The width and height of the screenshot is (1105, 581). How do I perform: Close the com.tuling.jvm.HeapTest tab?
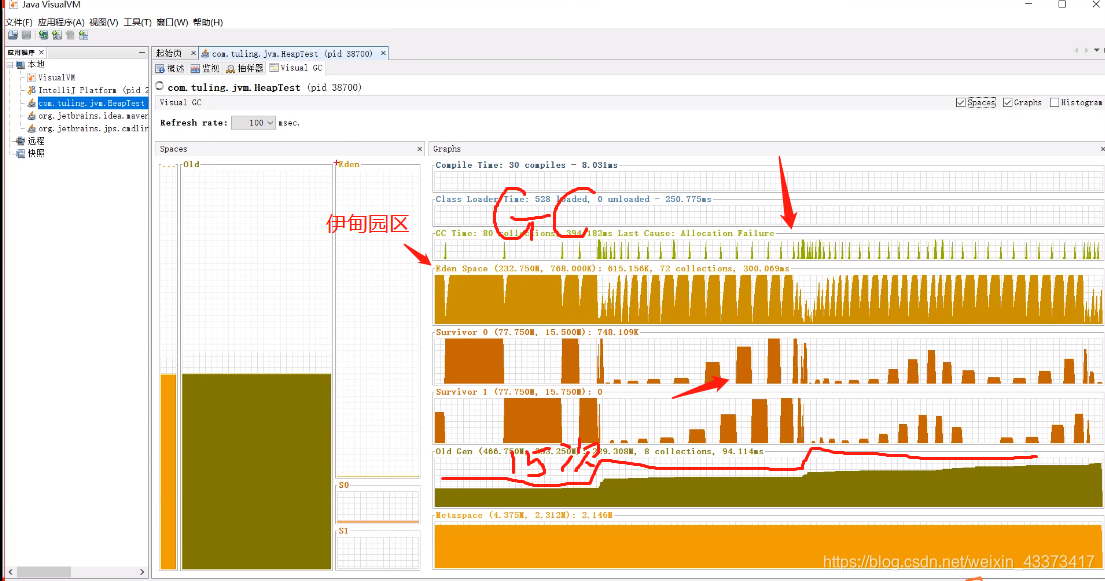pyautogui.click(x=383, y=53)
